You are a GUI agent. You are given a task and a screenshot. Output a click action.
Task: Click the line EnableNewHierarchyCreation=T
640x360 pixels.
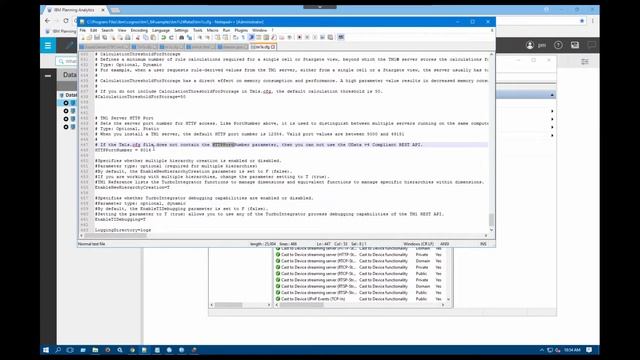point(132,187)
